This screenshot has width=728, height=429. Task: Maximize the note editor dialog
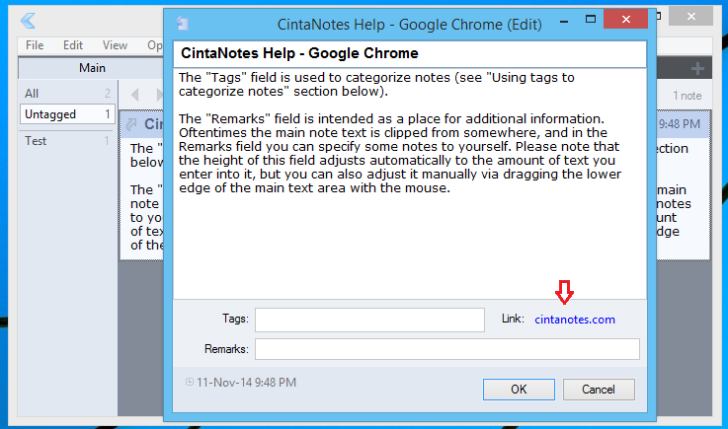click(584, 20)
